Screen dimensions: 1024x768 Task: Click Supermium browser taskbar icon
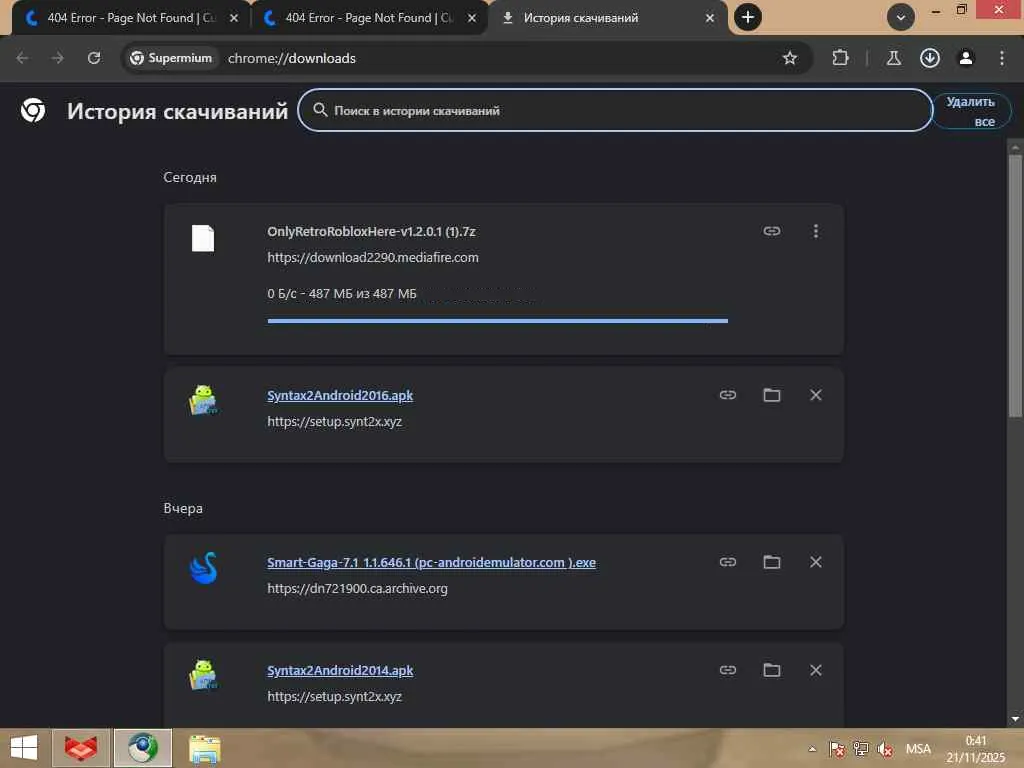tap(142, 748)
